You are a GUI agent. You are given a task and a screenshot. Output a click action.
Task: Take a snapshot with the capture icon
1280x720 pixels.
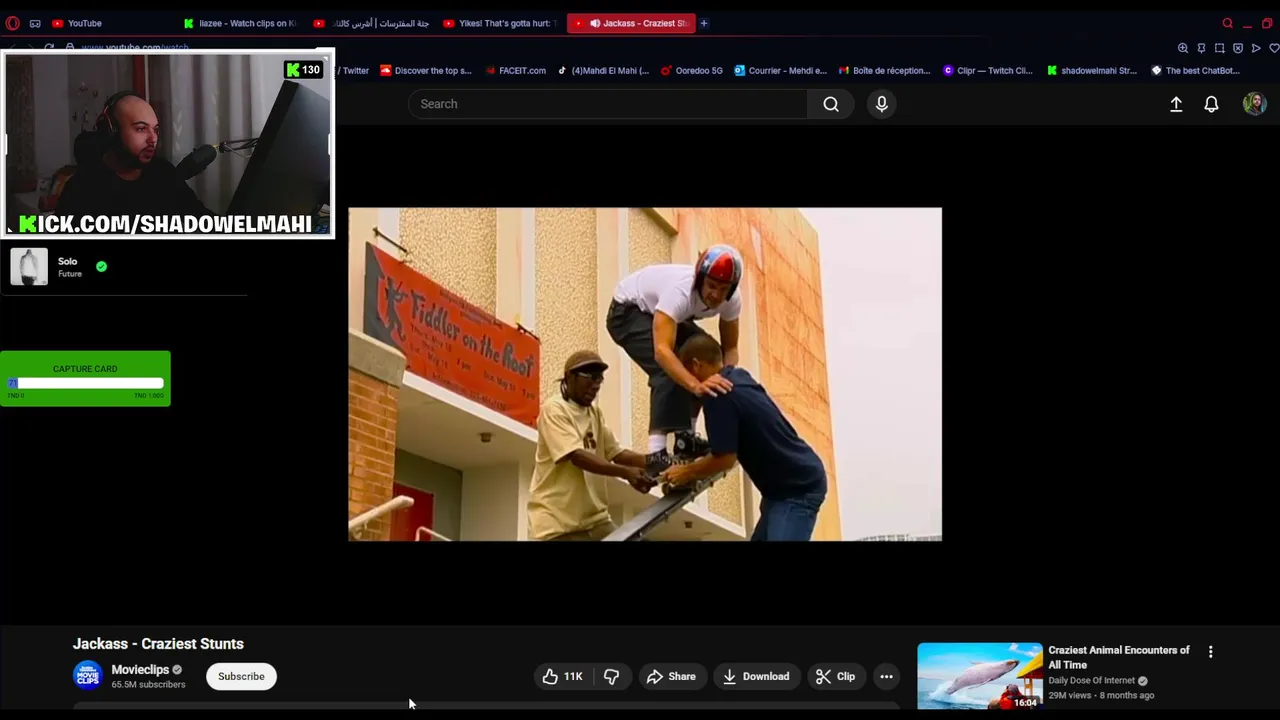pyautogui.click(x=1219, y=48)
